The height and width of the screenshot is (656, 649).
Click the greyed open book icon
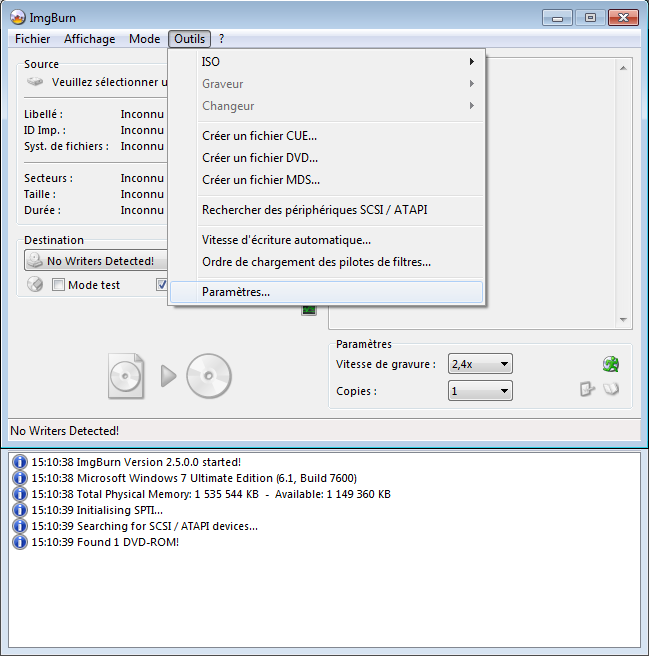tap(611, 389)
